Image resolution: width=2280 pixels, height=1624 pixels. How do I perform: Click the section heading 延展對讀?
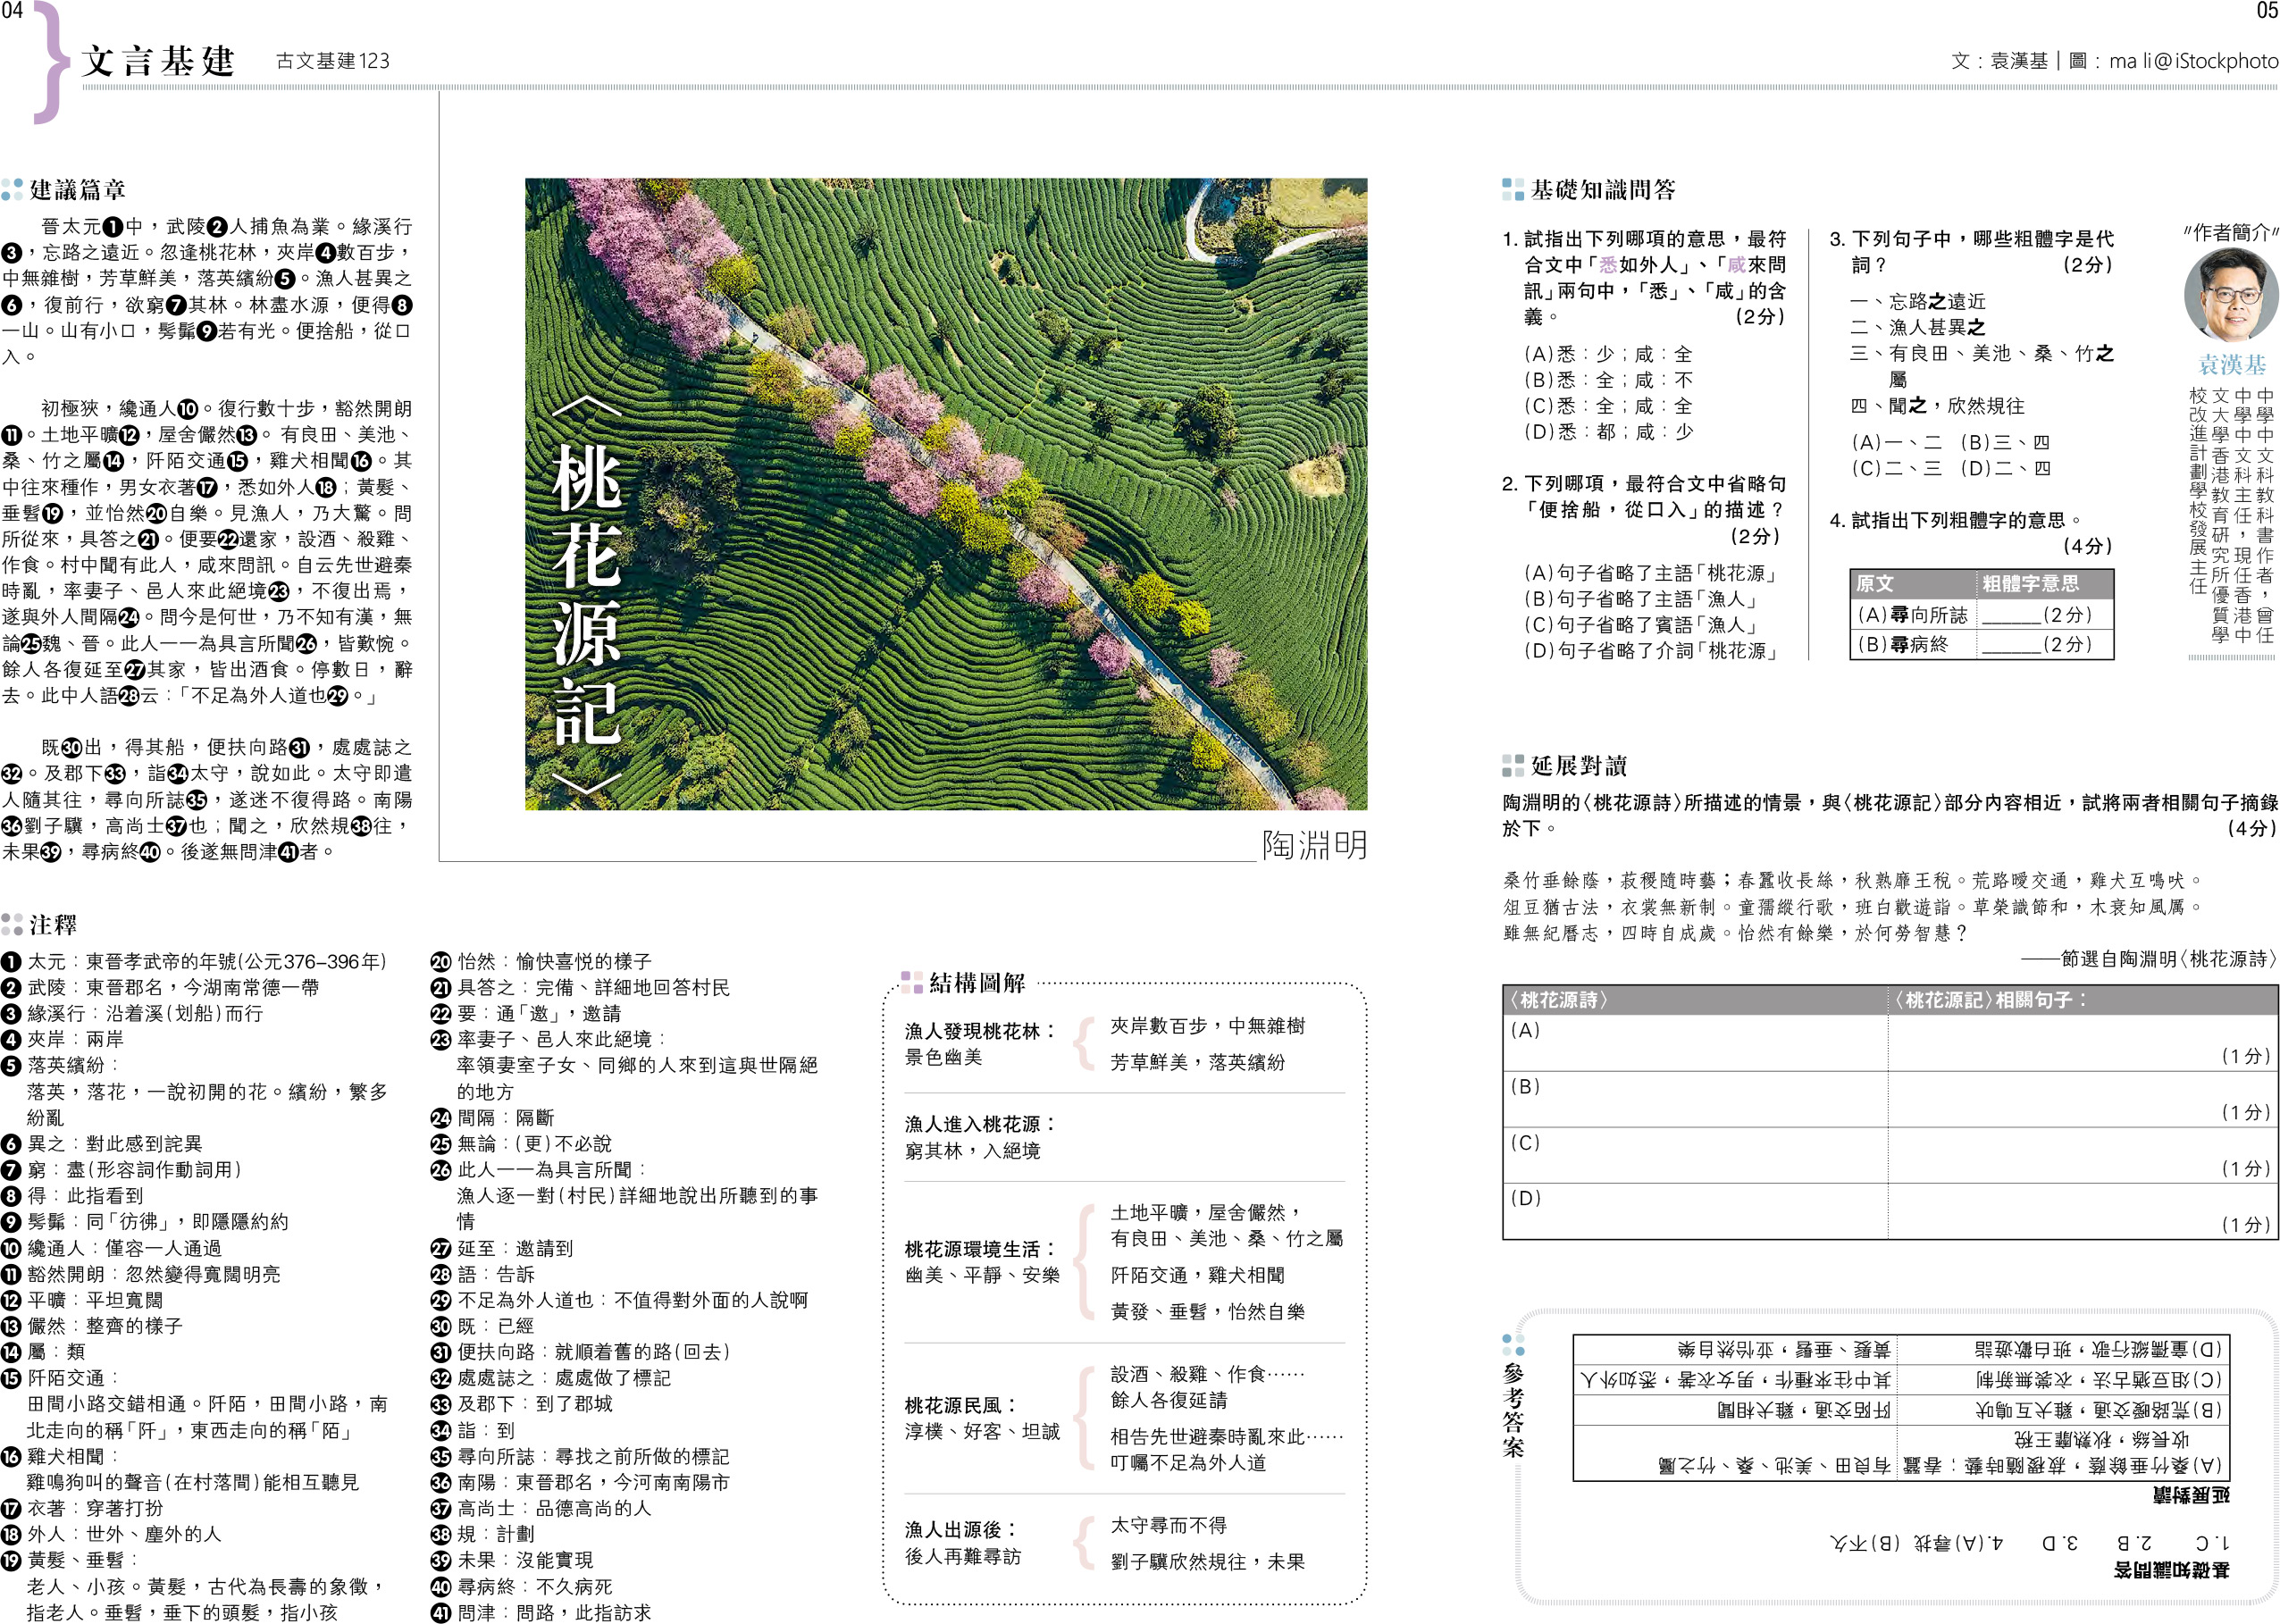click(1579, 766)
